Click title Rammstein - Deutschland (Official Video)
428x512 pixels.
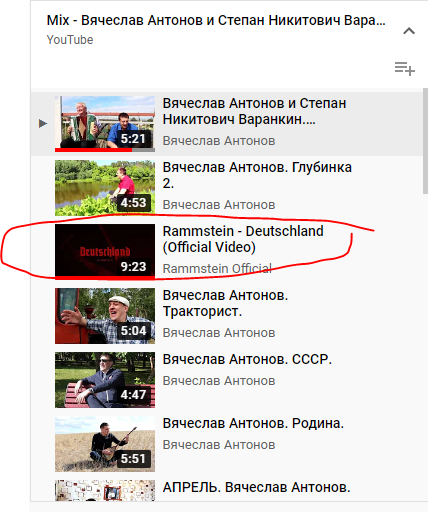[x=243, y=239]
